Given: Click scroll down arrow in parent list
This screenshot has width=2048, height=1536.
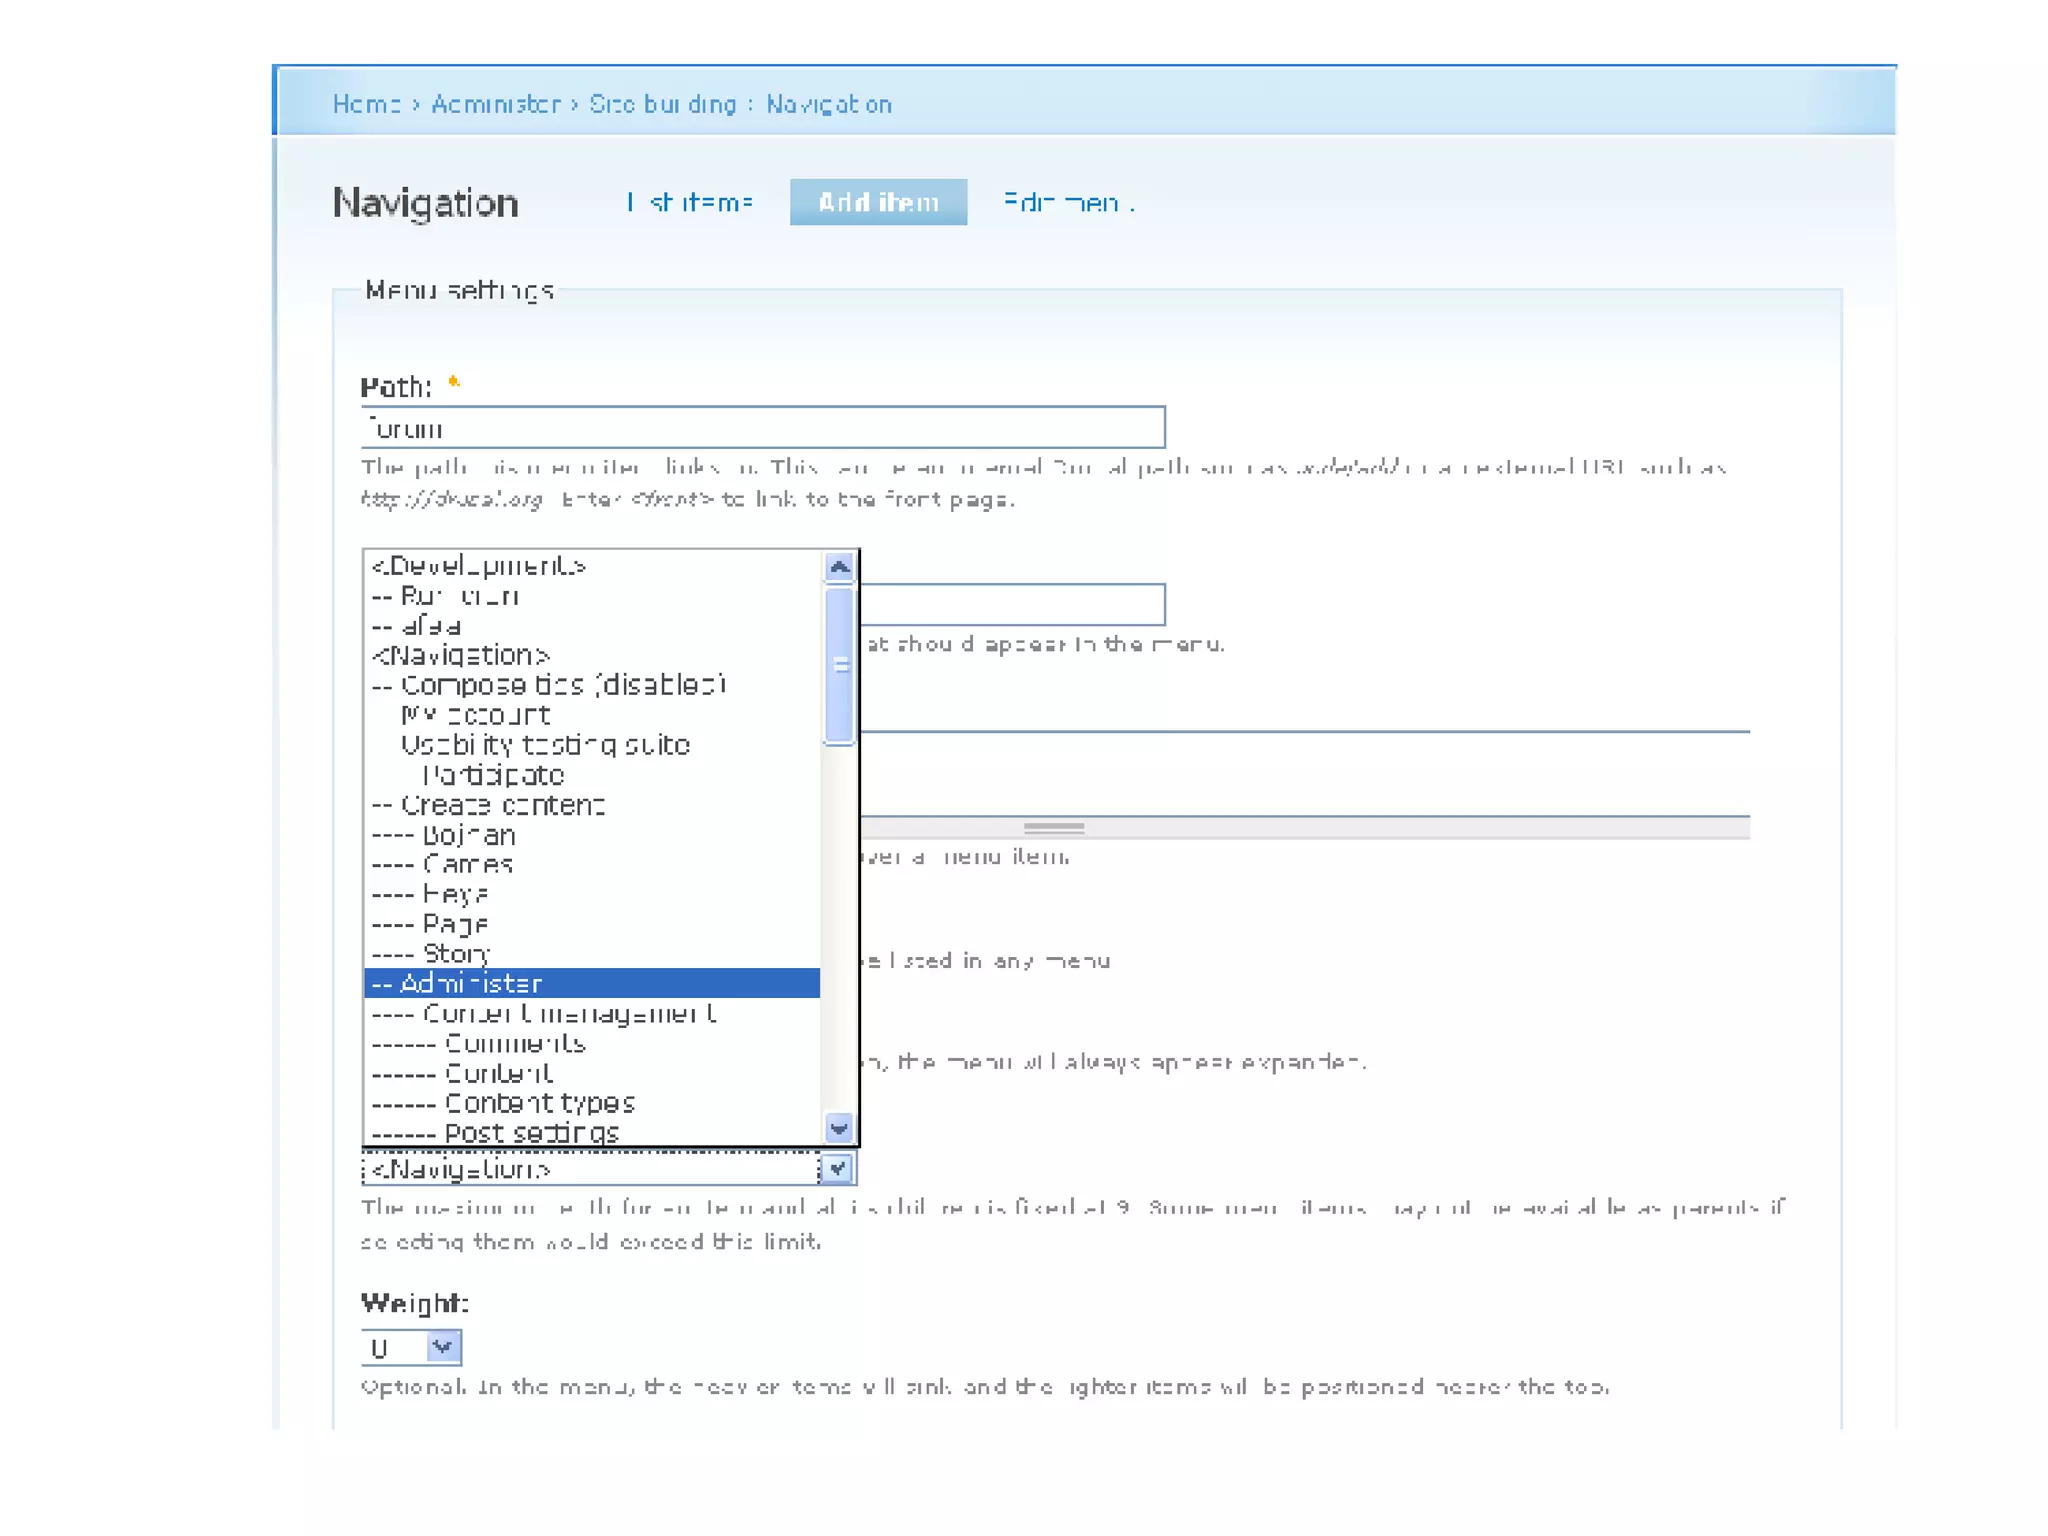Looking at the screenshot, I should (x=838, y=1128).
